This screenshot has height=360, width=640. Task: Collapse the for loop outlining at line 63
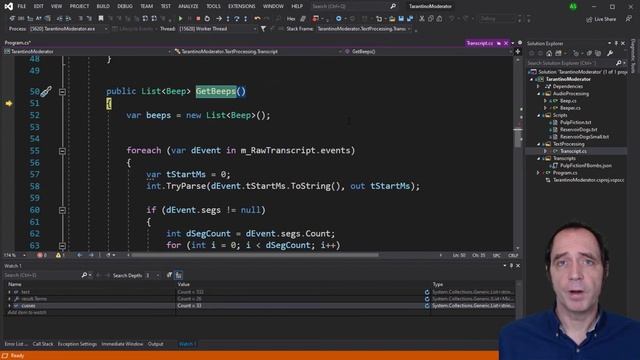62,246
